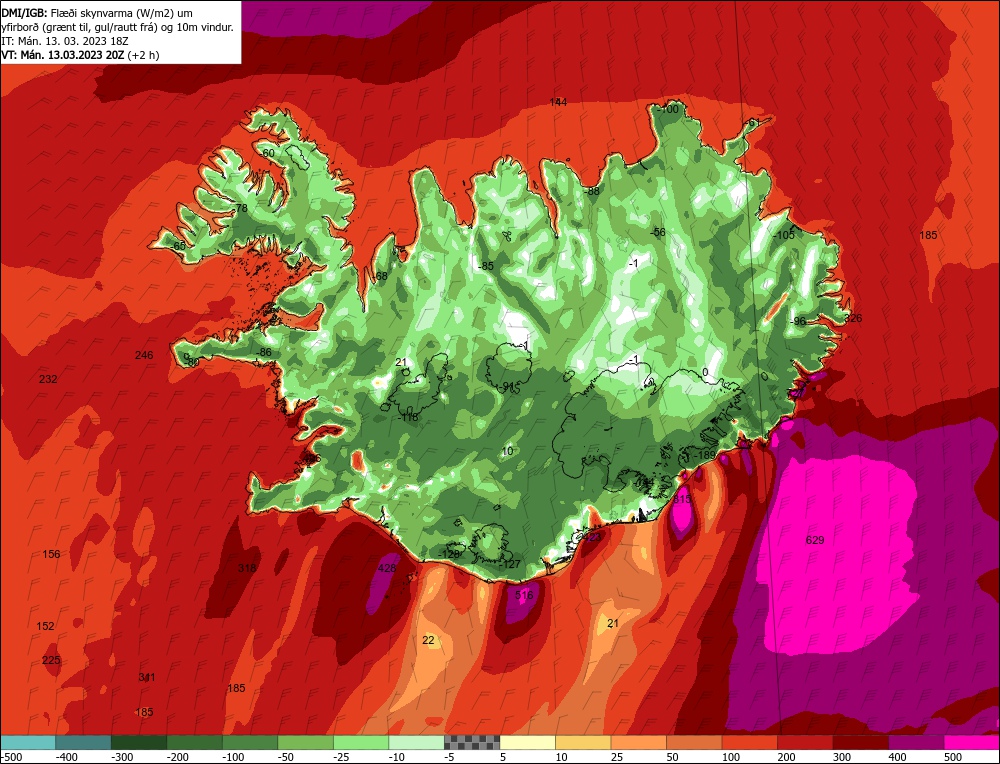Click the -127 value on the south coast

[x=510, y=564]
